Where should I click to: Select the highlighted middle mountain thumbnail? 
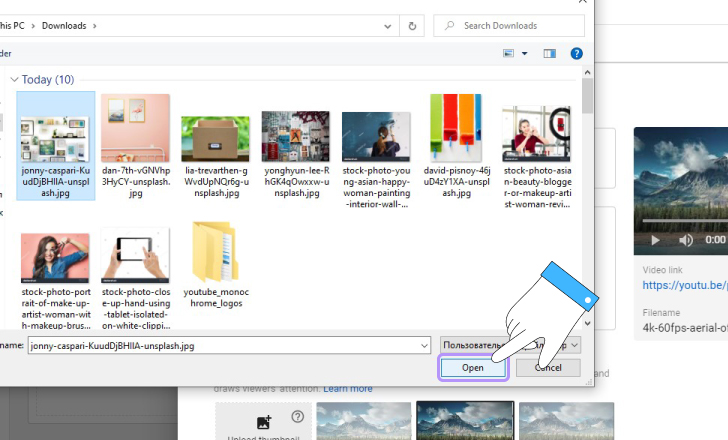coord(465,421)
